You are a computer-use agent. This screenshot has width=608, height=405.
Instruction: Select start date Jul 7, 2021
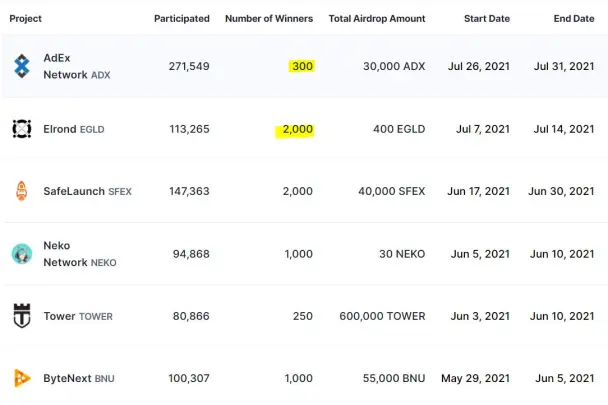click(483, 129)
